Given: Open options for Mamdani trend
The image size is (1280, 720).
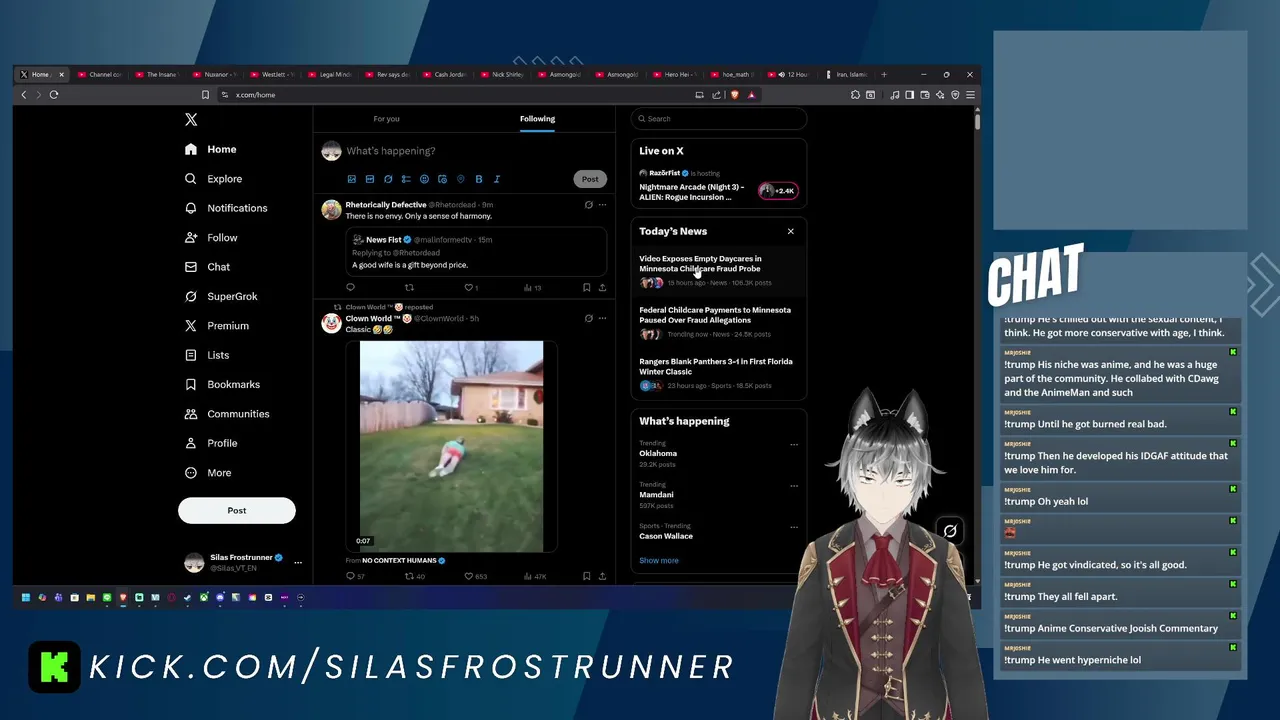Looking at the screenshot, I should (794, 486).
